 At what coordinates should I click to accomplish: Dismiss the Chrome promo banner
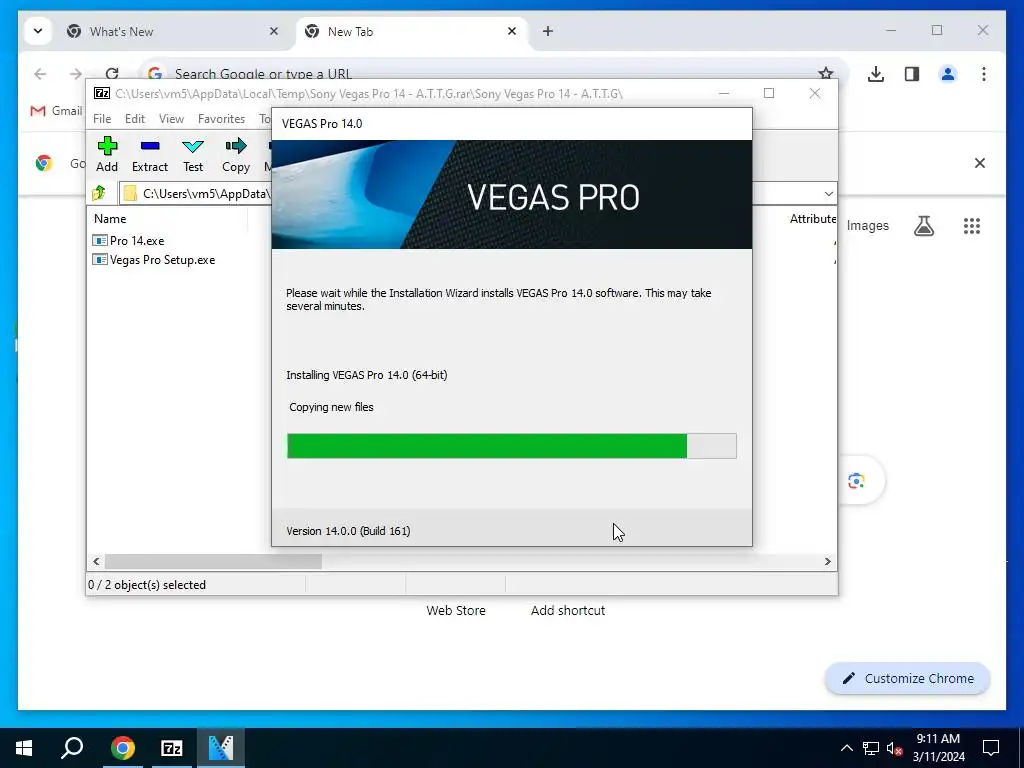pyautogui.click(x=980, y=163)
